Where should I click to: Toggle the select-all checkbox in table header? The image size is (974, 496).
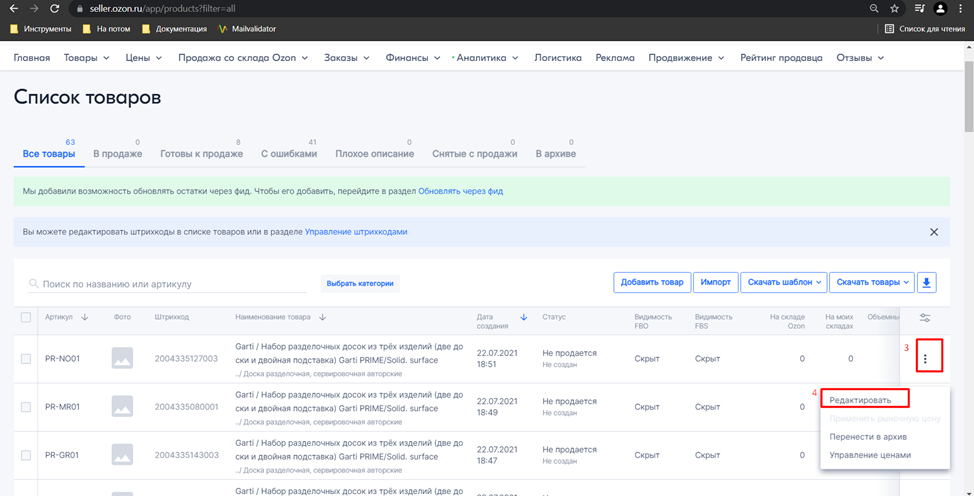click(x=25, y=318)
